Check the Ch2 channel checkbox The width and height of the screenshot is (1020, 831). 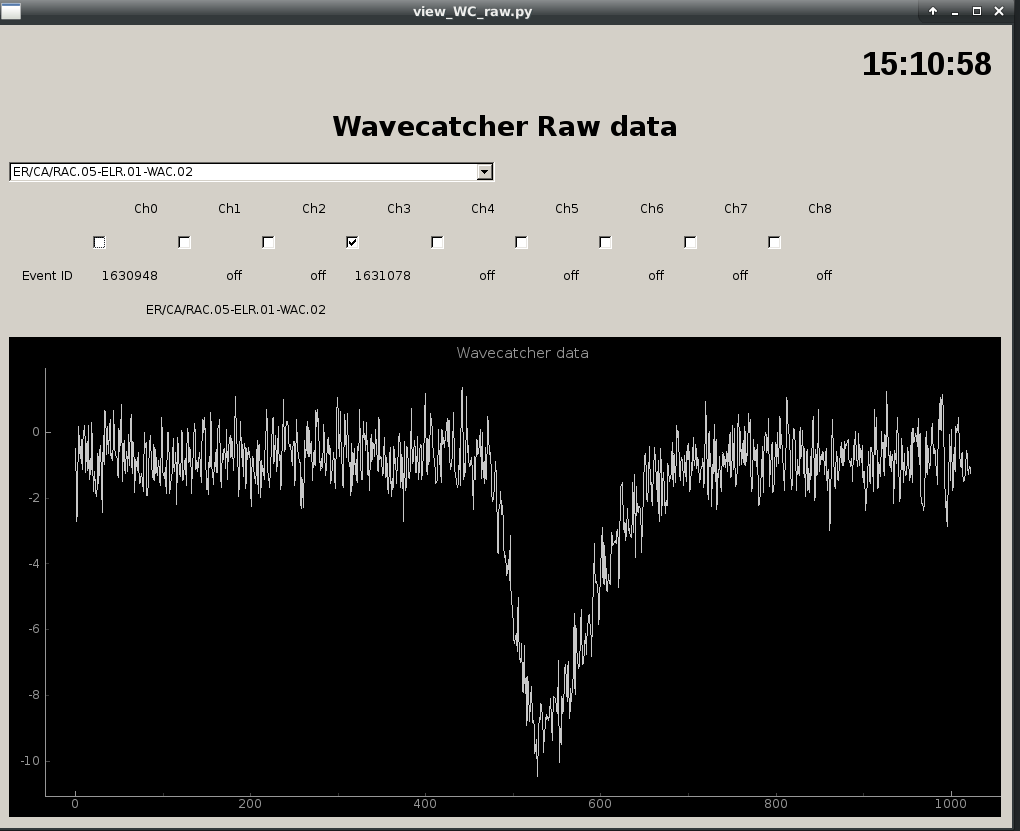tap(268, 242)
